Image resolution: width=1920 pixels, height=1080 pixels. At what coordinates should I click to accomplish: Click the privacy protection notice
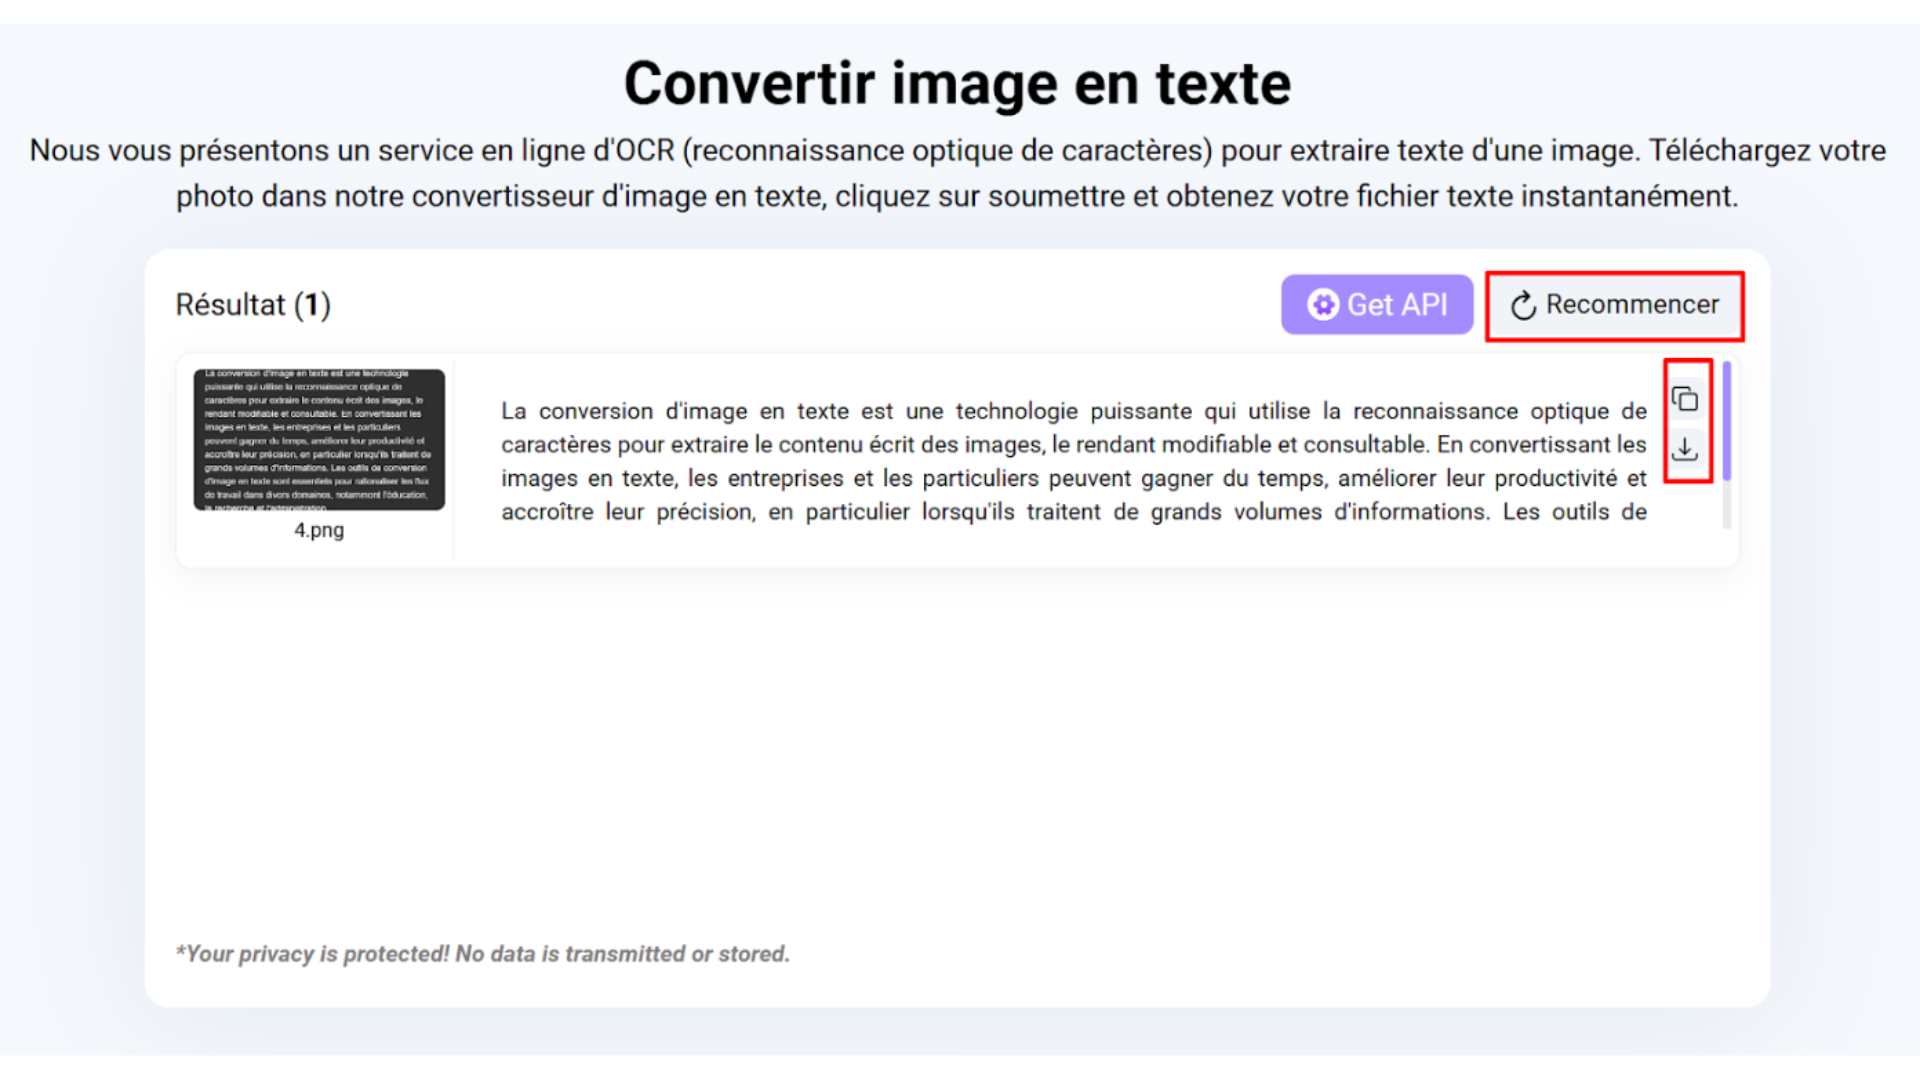483,953
